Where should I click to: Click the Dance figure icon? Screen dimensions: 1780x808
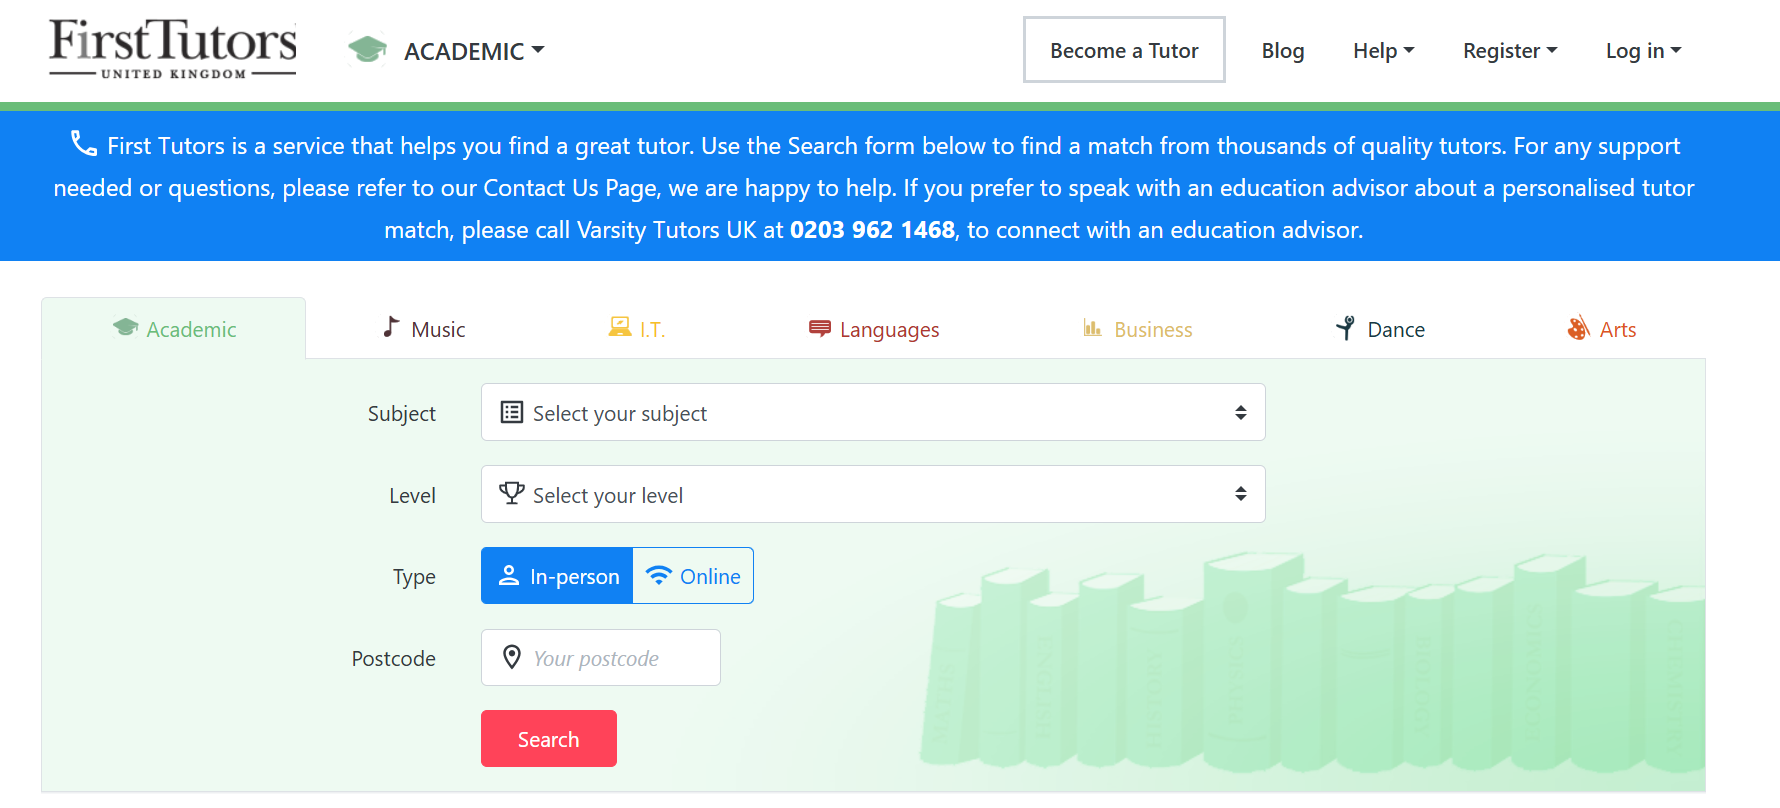click(x=1346, y=328)
